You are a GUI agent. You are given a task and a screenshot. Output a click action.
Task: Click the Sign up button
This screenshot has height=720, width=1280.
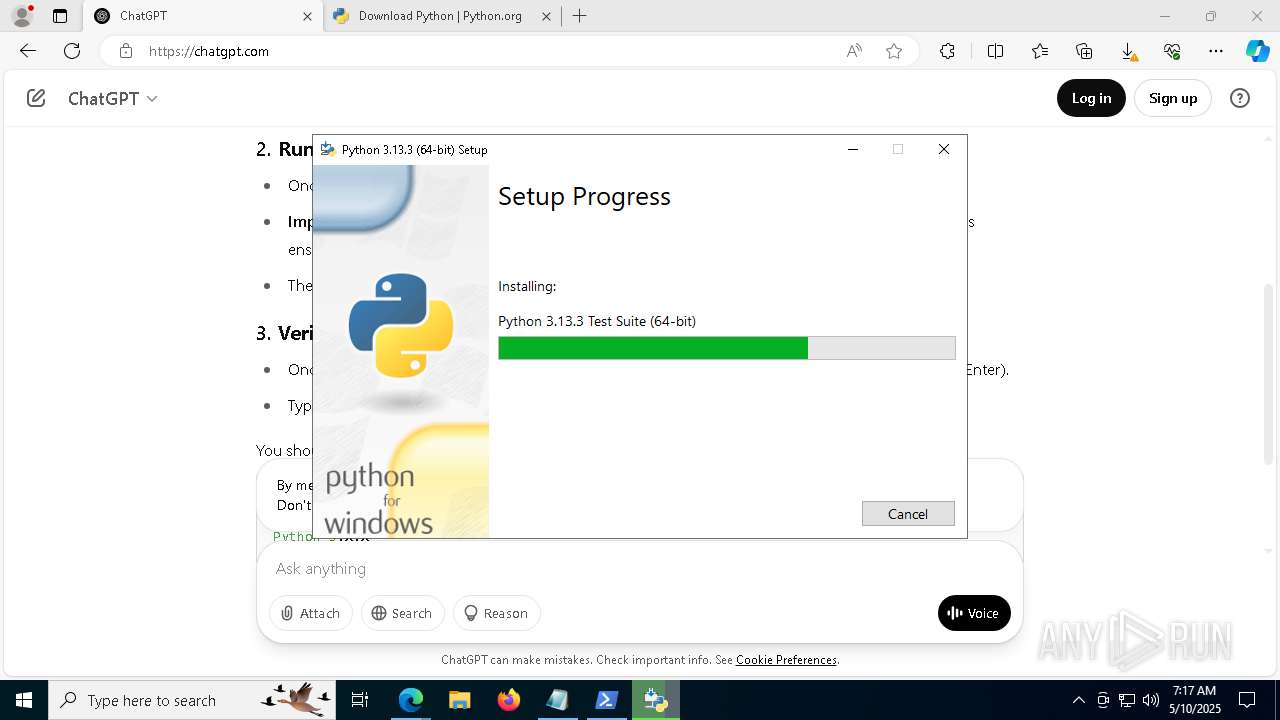1173,98
